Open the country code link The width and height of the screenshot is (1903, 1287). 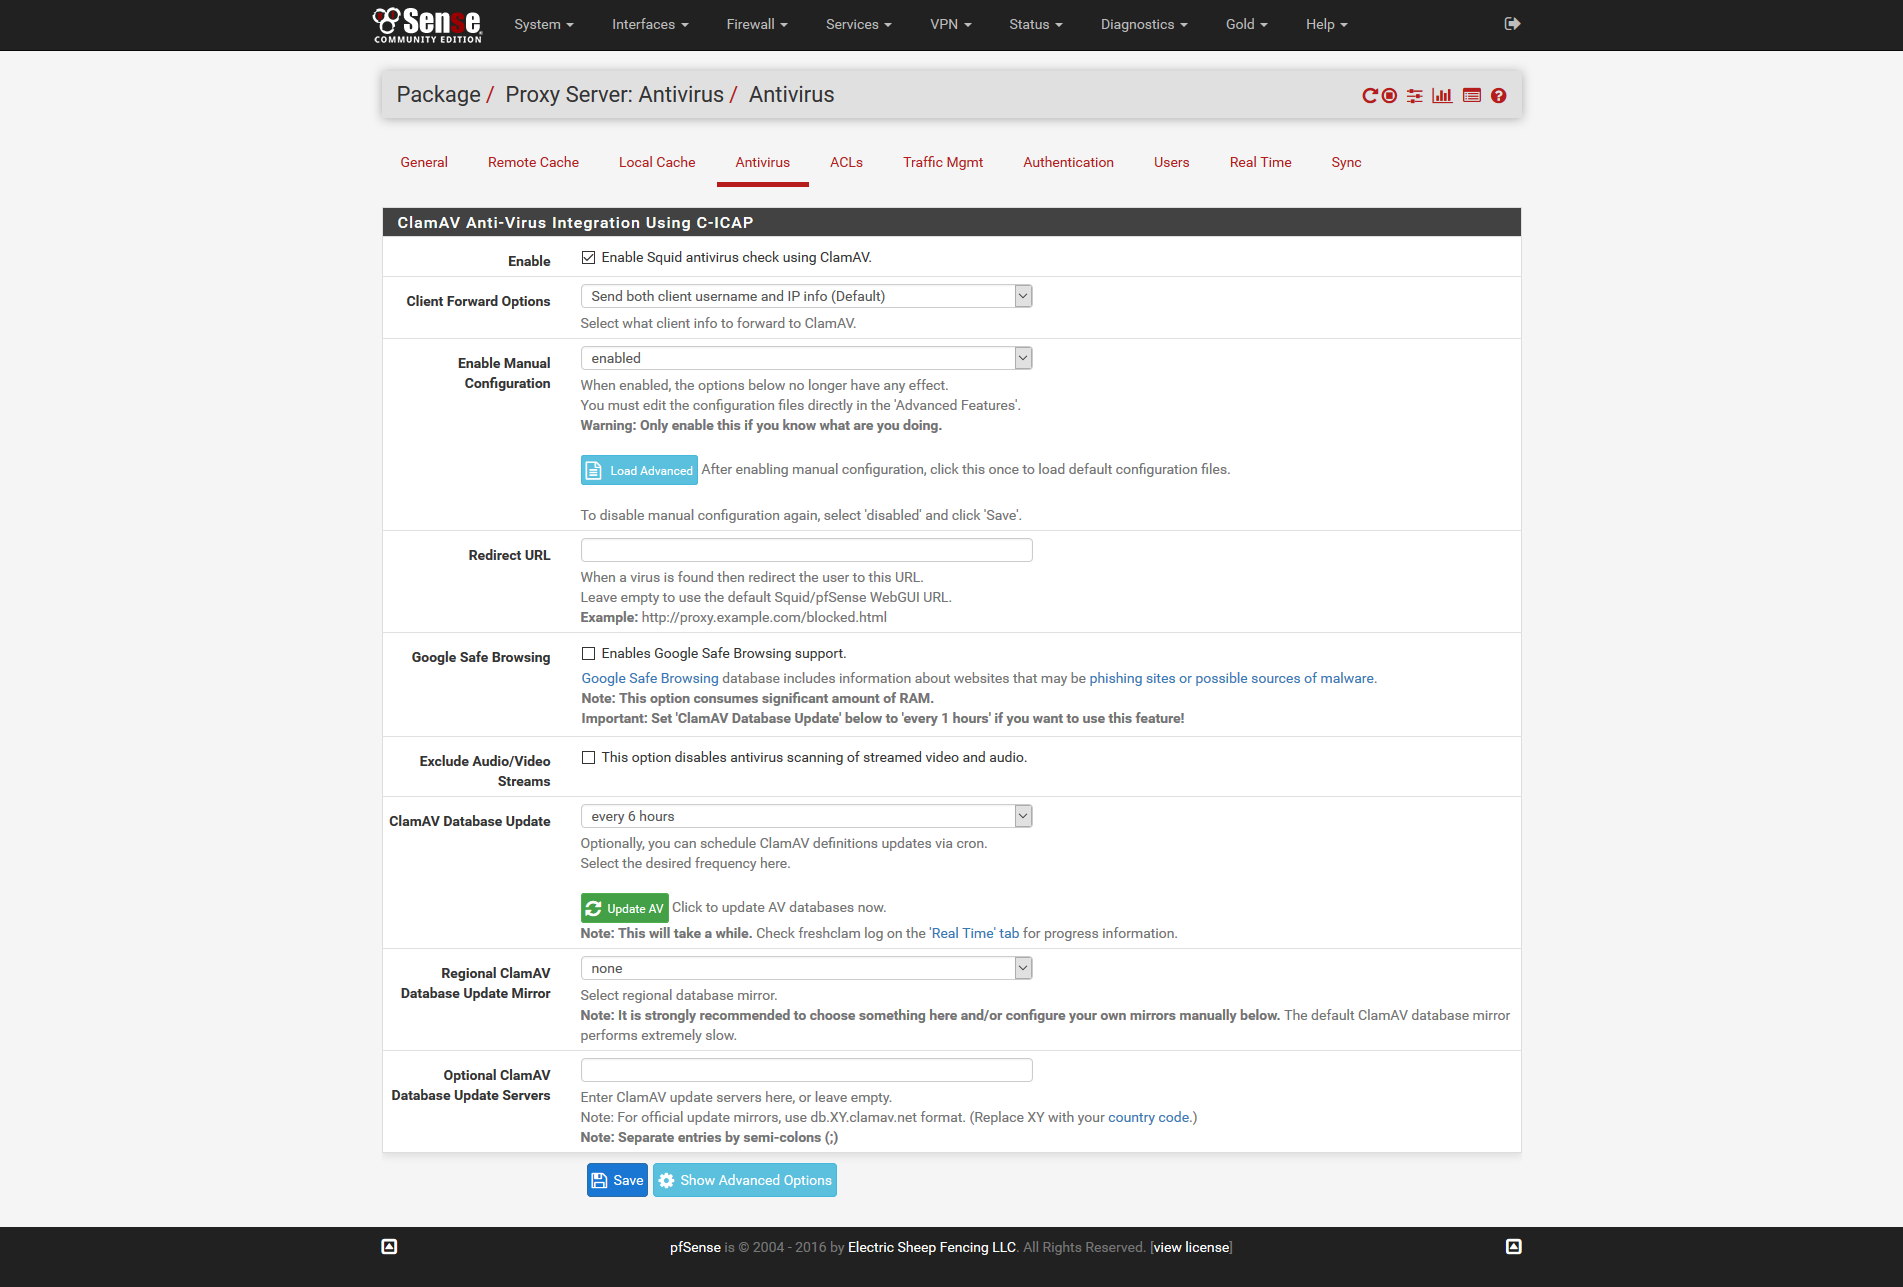point(1149,1117)
